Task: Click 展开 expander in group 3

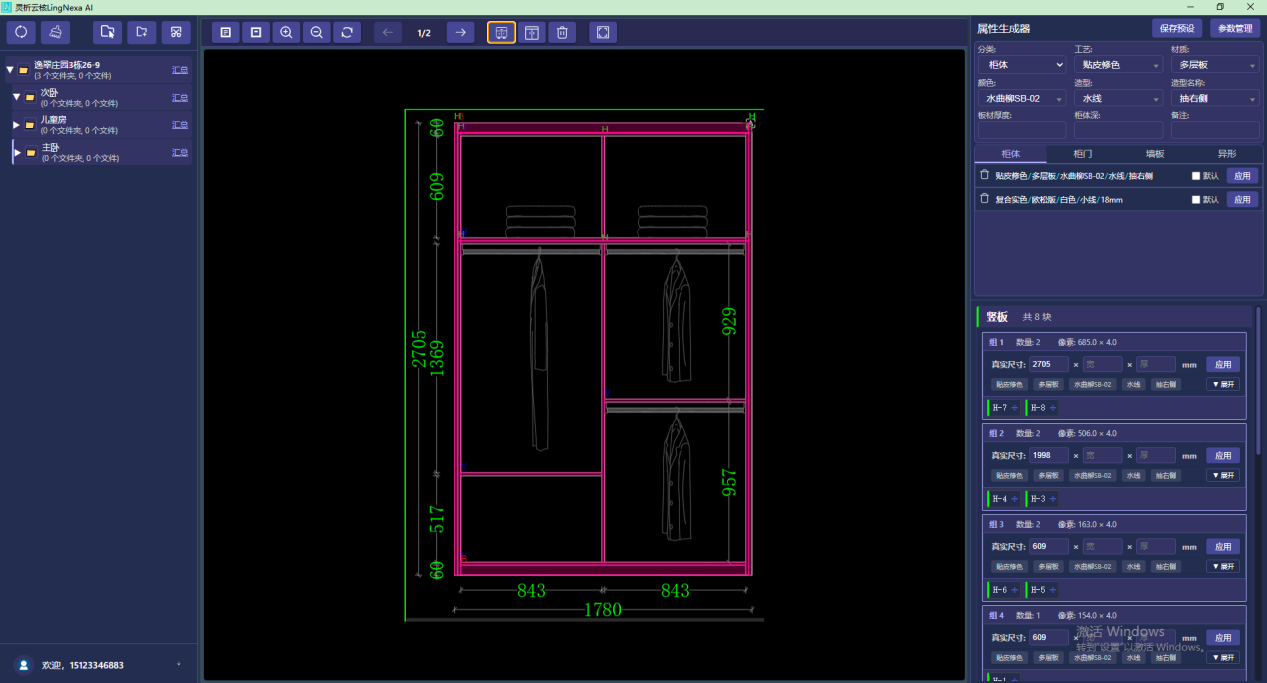Action: coord(1223,566)
